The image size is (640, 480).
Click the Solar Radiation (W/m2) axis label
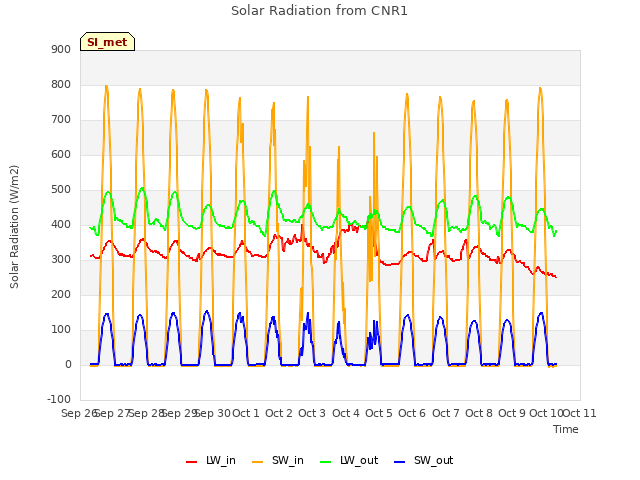(x=14, y=227)
